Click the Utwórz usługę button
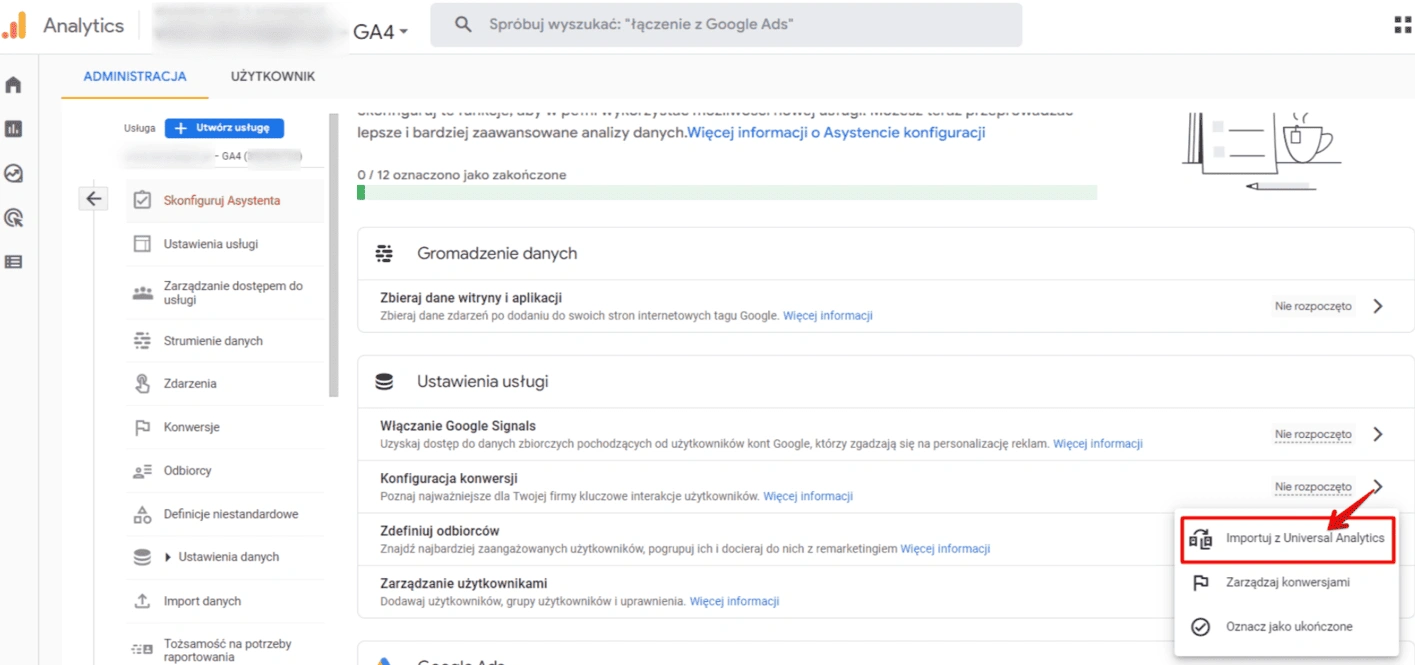This screenshot has width=1415, height=665. click(x=224, y=128)
